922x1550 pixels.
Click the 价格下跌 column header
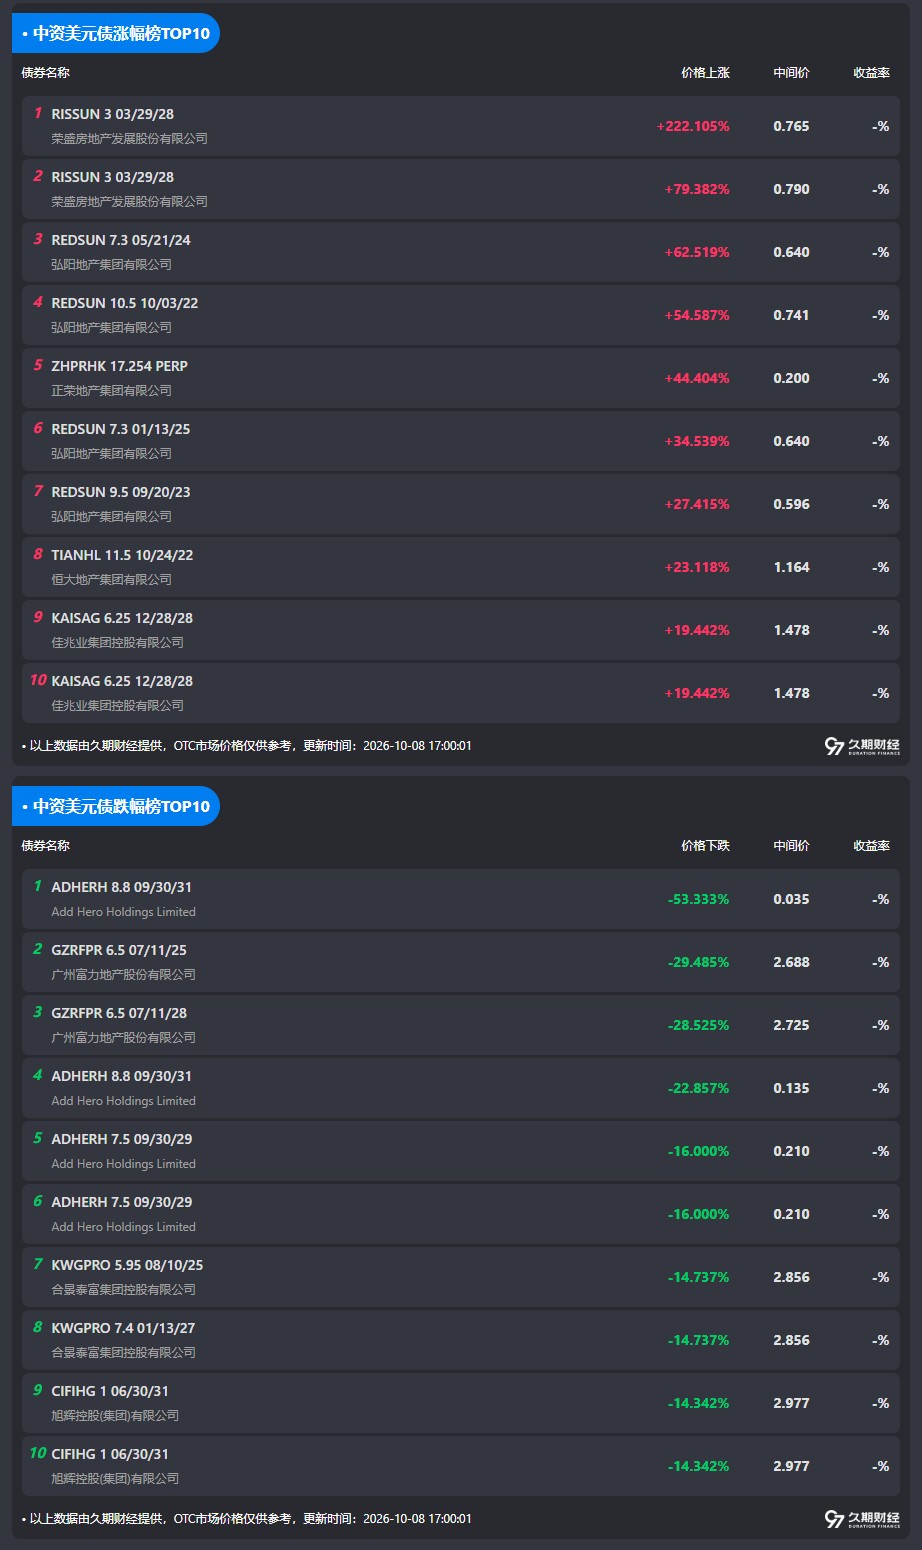click(x=705, y=846)
